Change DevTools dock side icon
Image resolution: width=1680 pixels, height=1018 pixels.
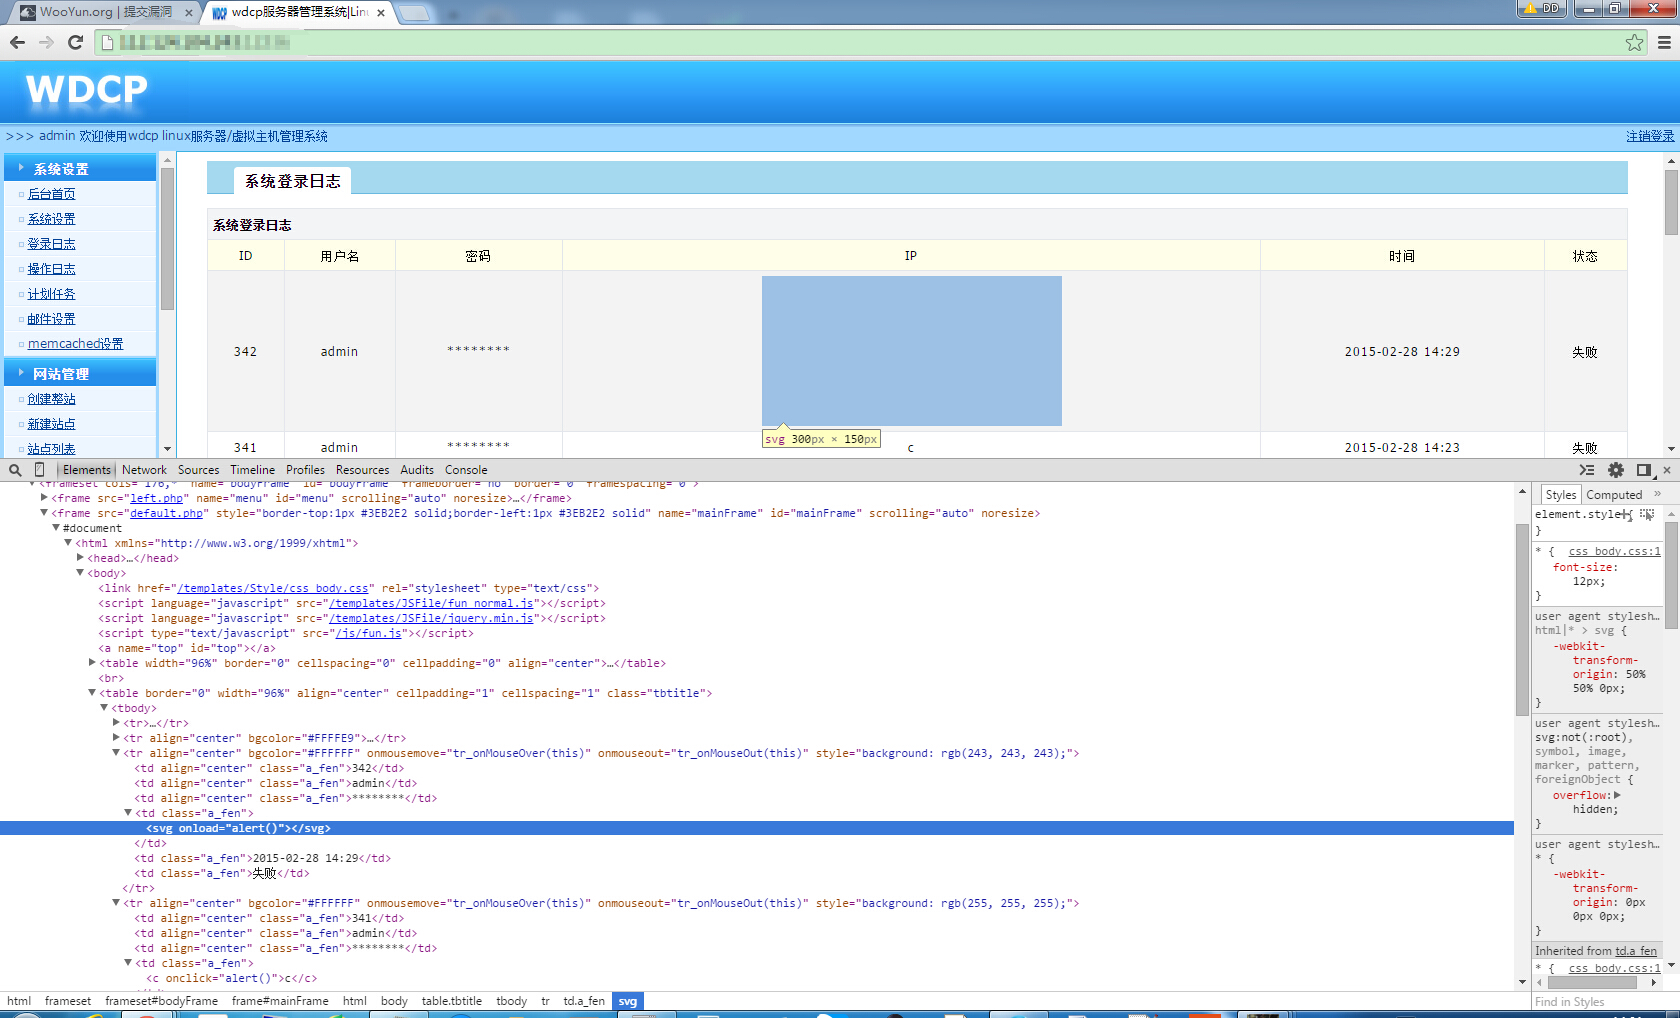[1643, 470]
